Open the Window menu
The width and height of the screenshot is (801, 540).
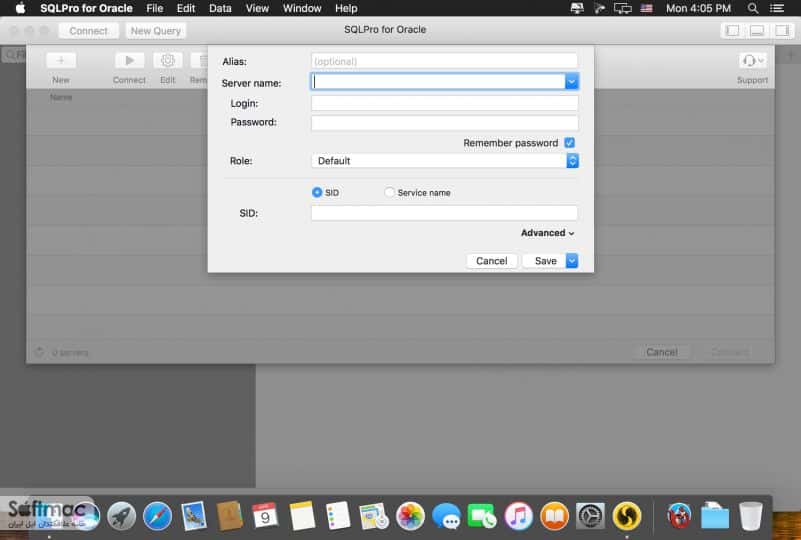click(x=302, y=8)
